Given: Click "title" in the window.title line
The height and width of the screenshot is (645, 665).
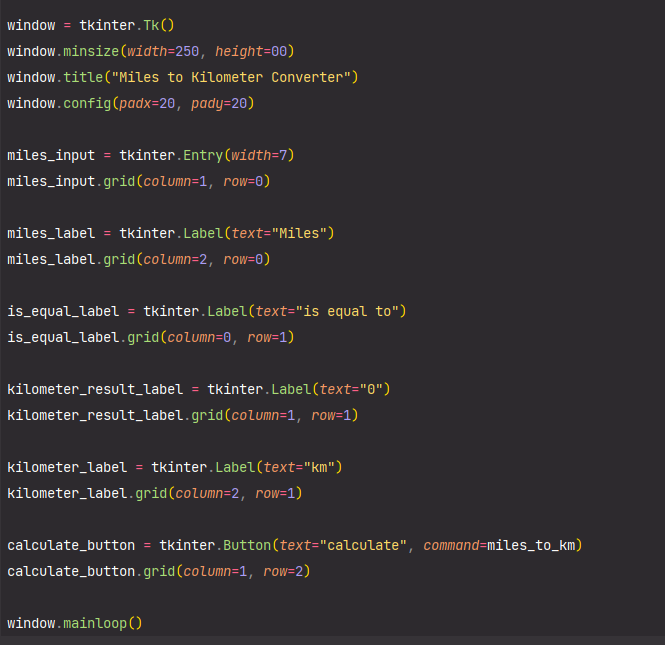Looking at the screenshot, I should [x=83, y=77].
